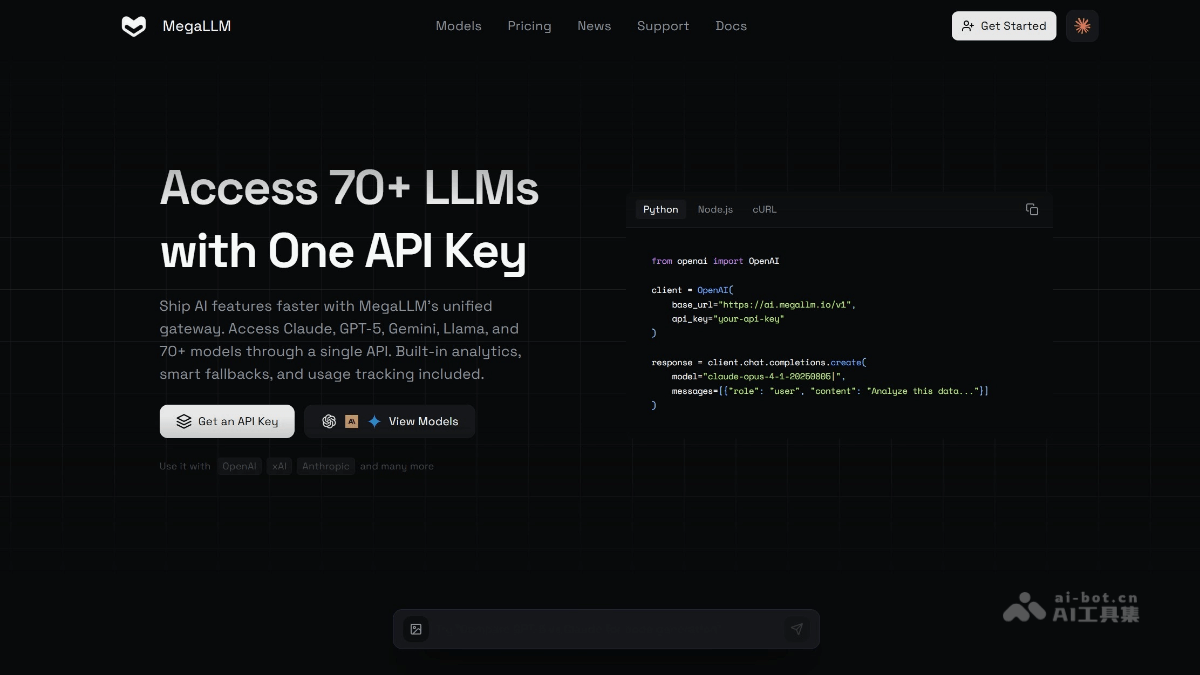Switch to the Node.js code tab
This screenshot has width=1200, height=675.
715,209
